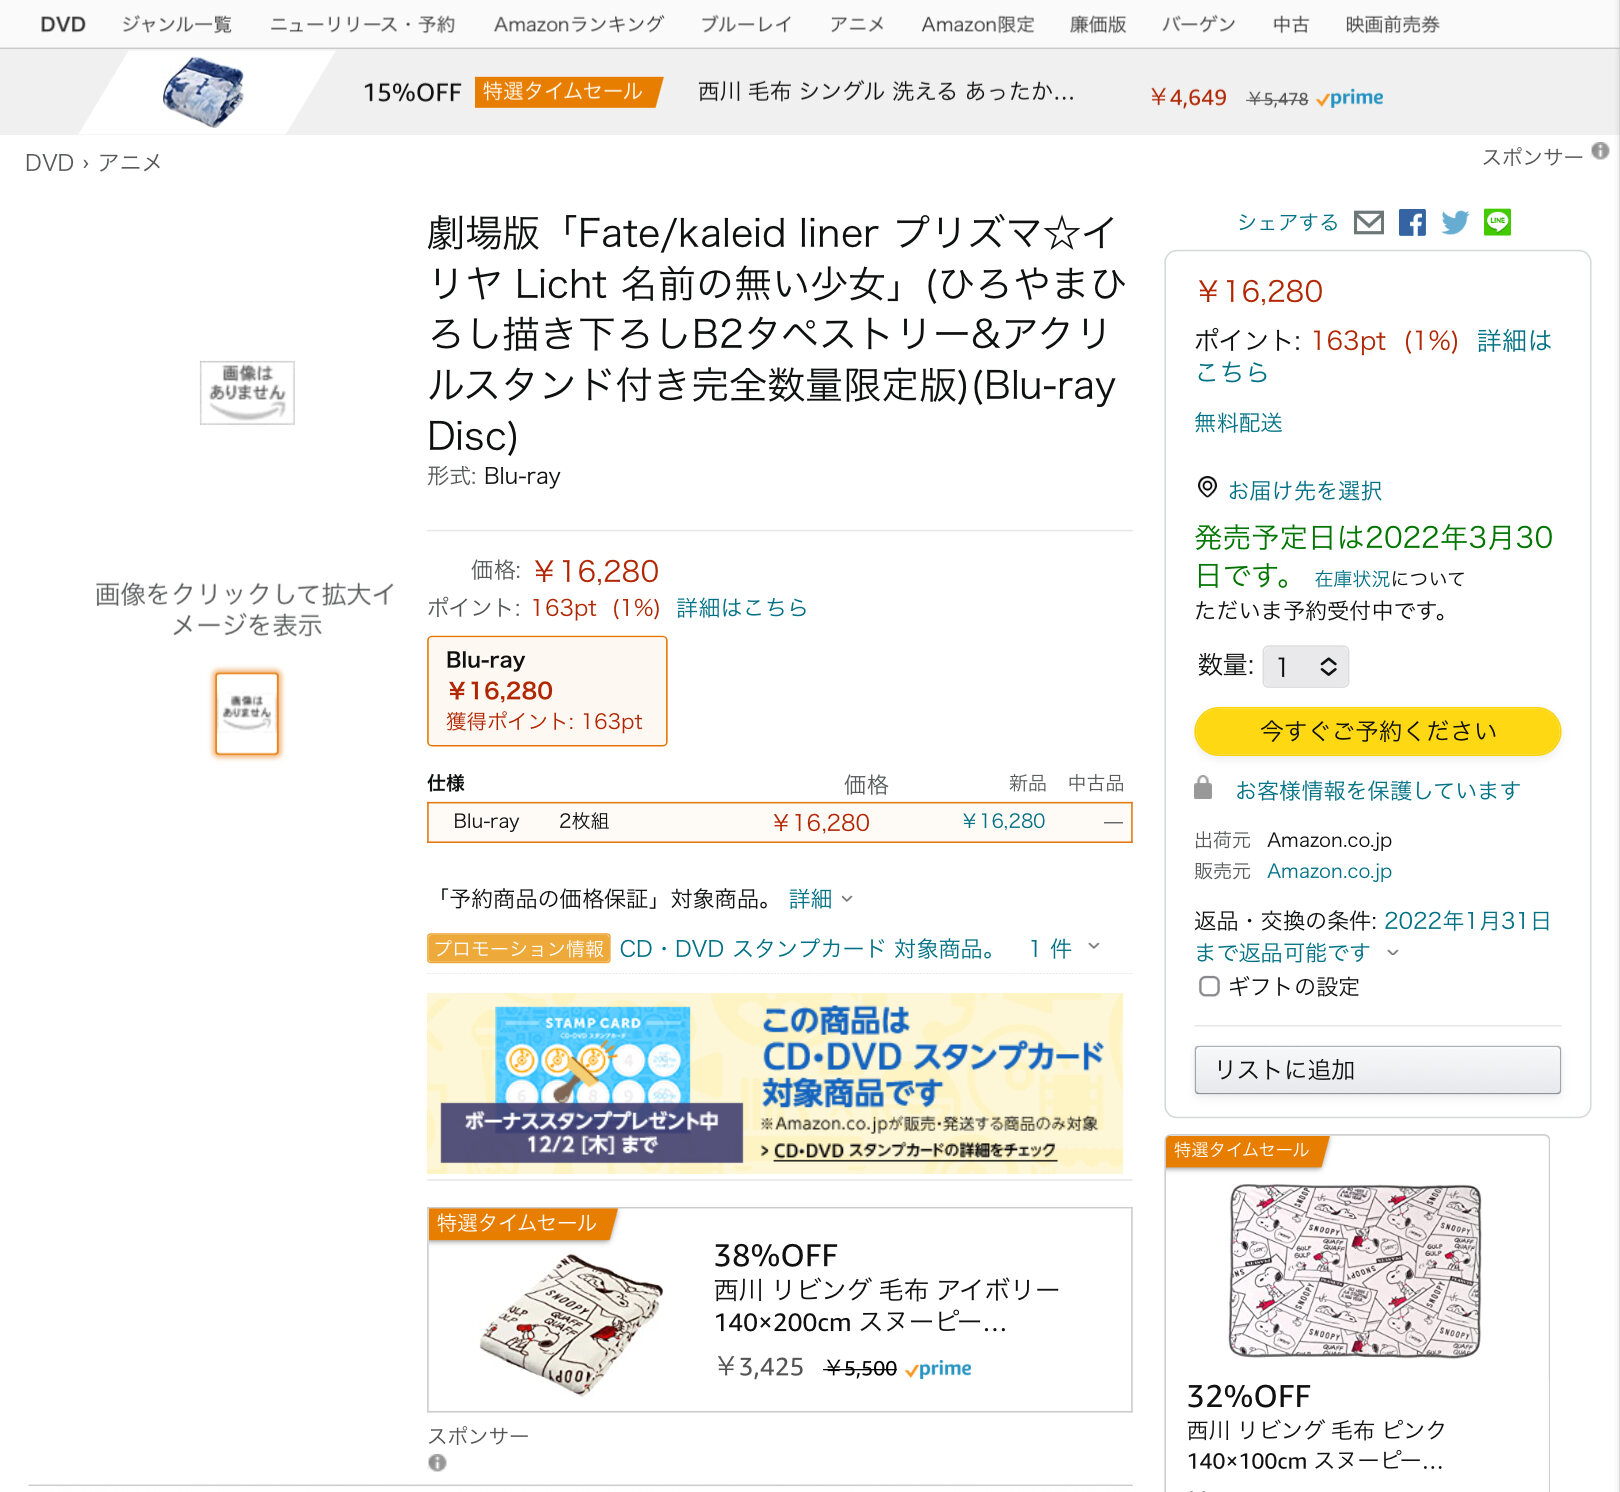
Task: Open 詳細はこちら points link in buy box
Action: [1373, 356]
